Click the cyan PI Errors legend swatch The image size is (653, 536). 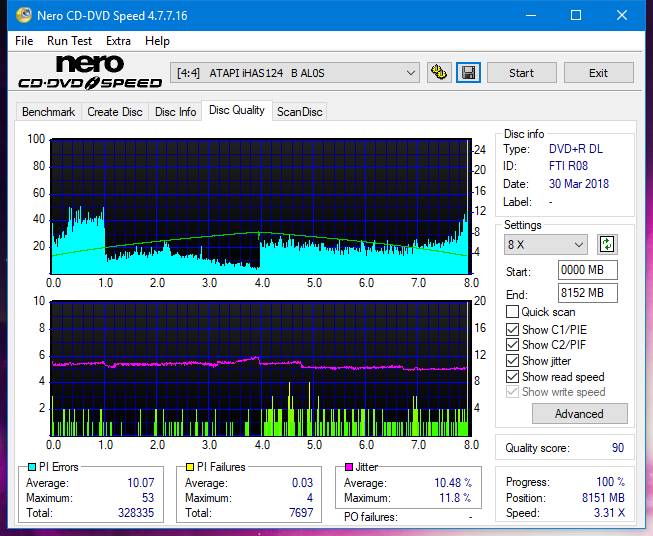point(32,467)
